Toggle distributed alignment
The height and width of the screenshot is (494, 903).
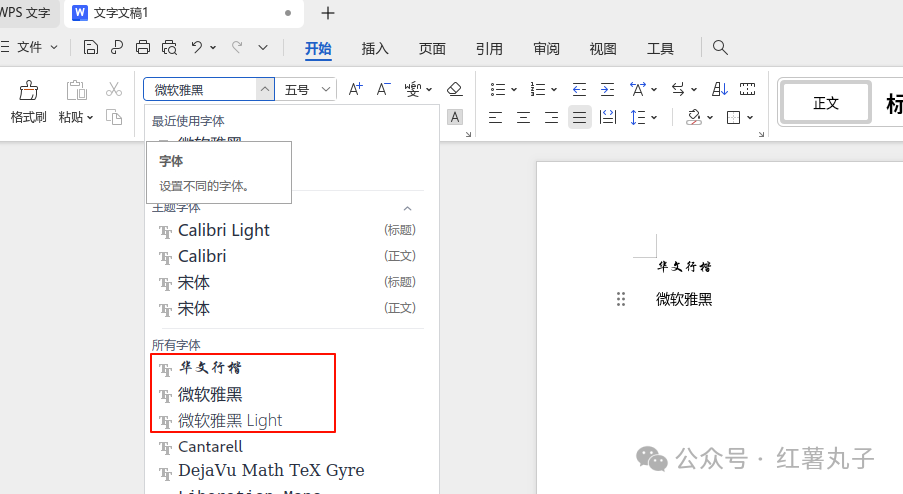click(x=608, y=117)
